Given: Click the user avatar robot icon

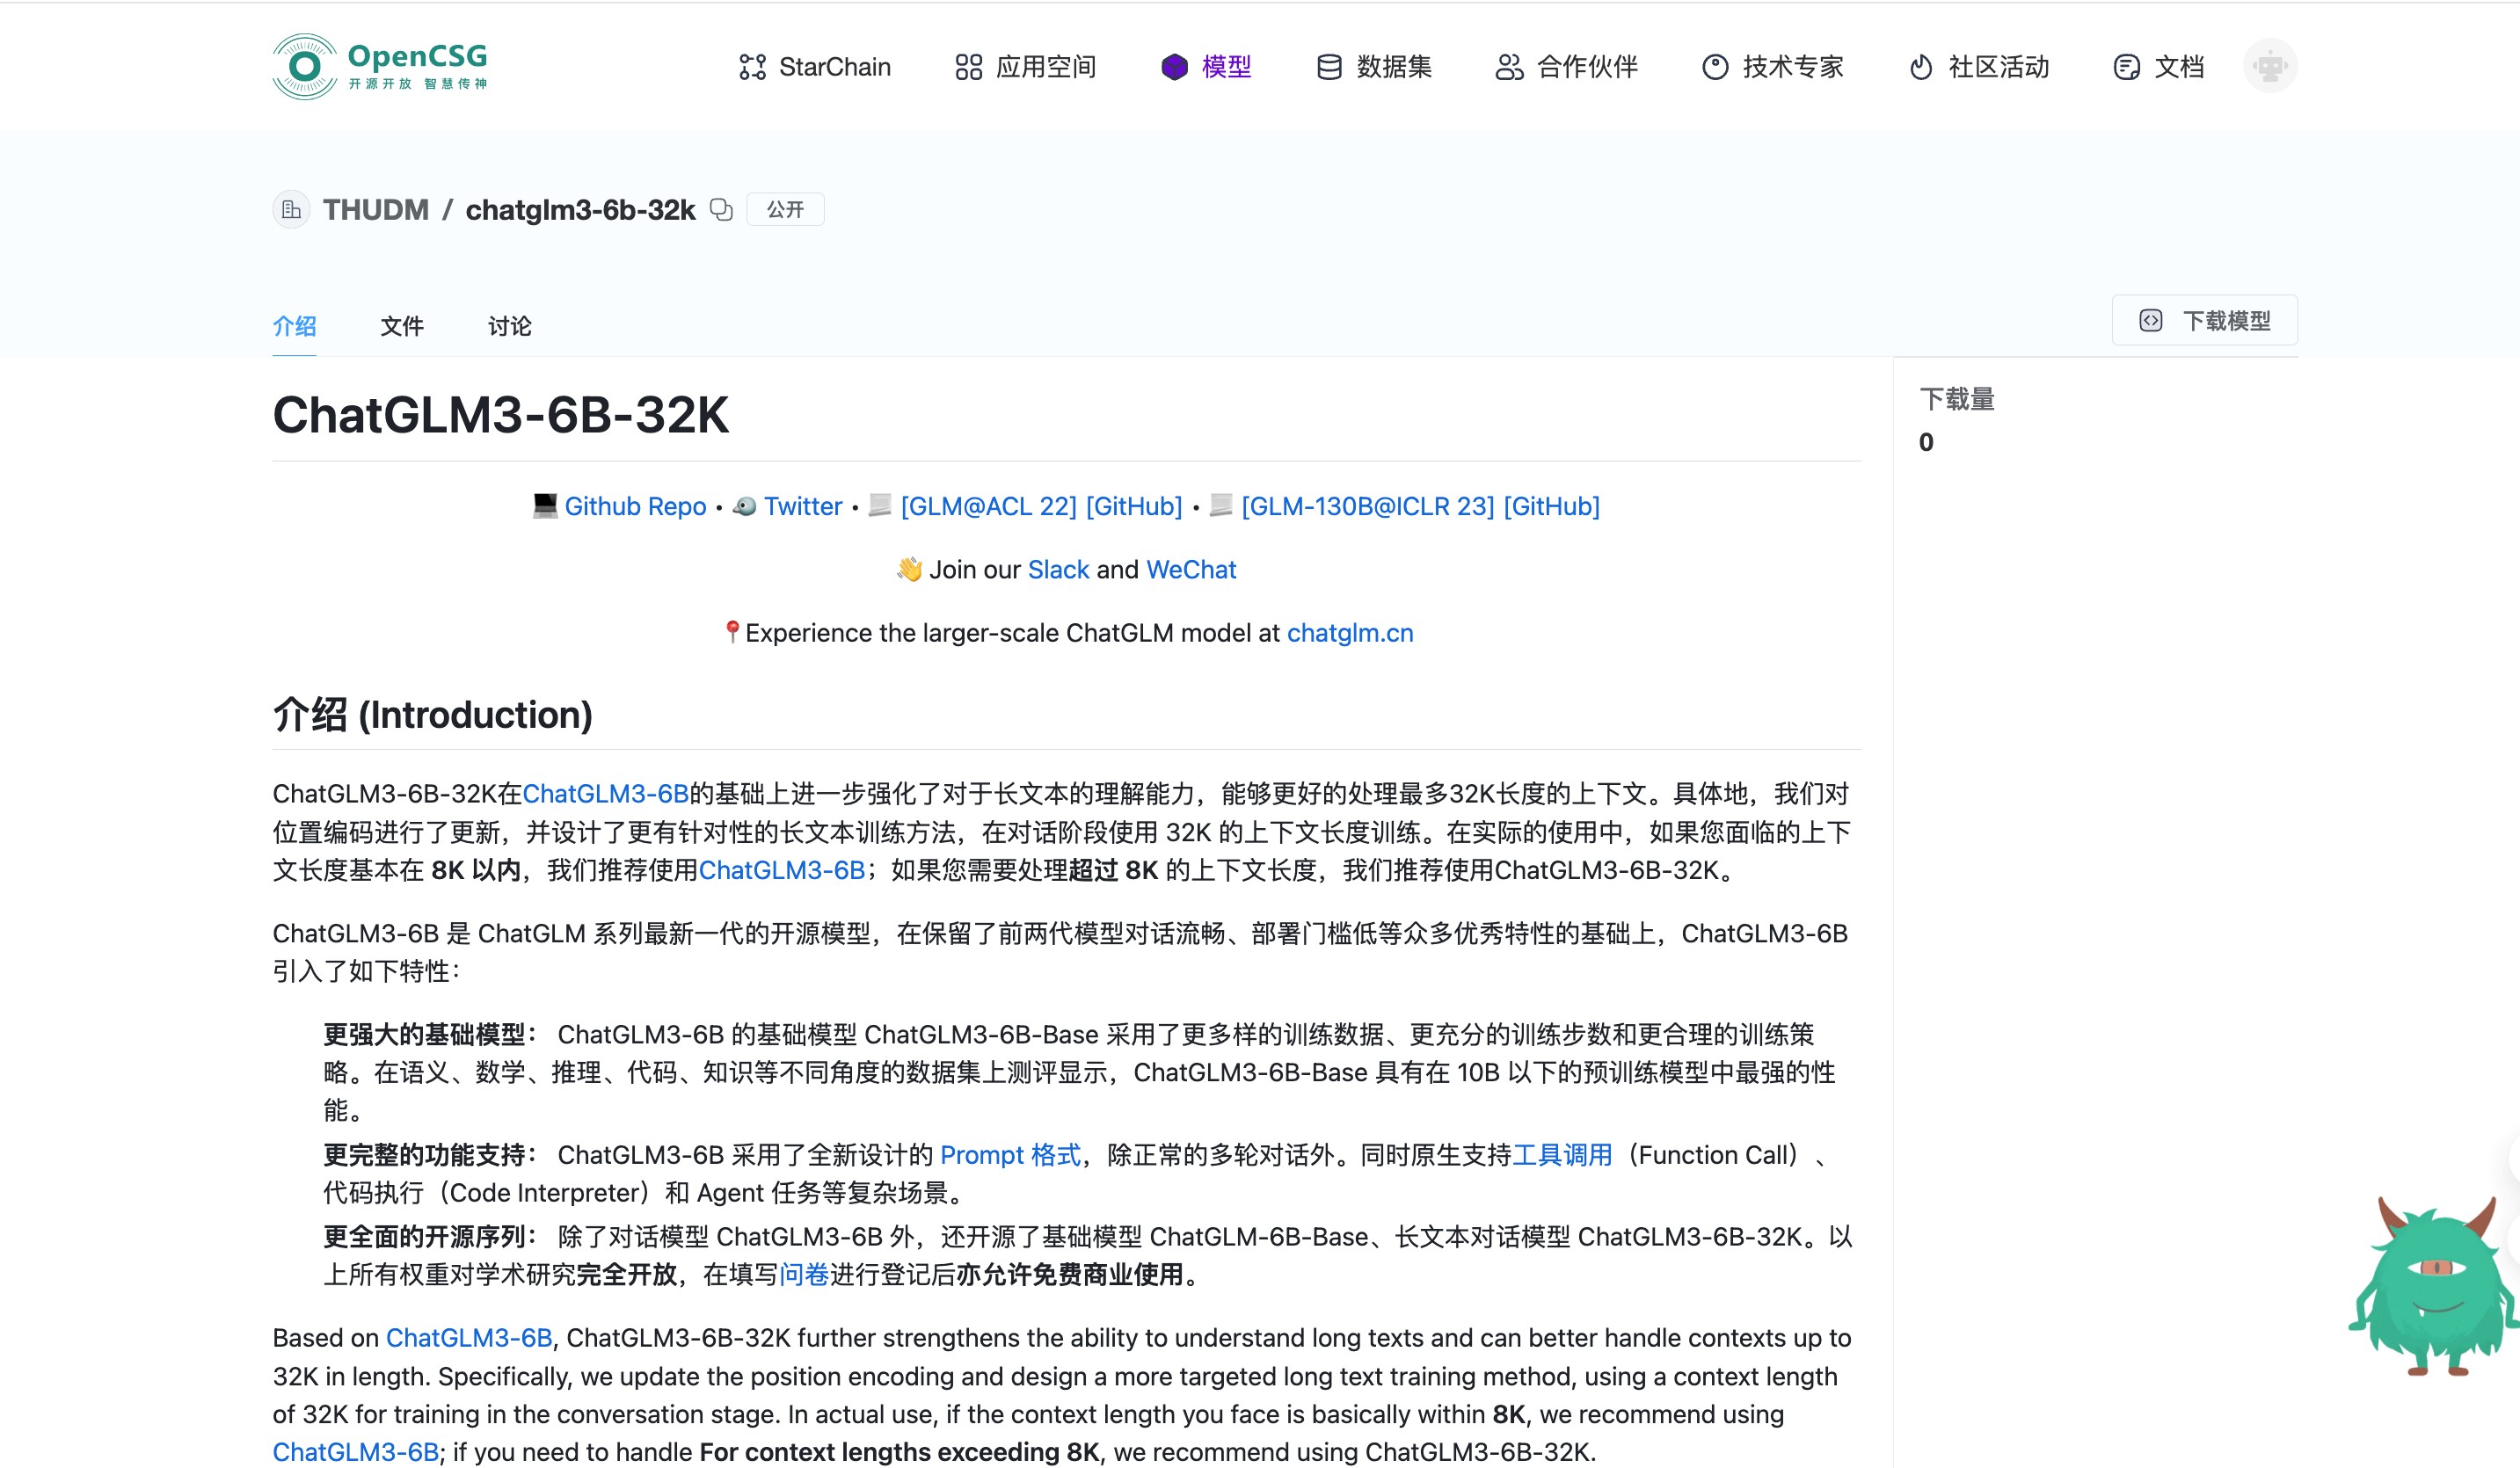Looking at the screenshot, I should 2269,67.
